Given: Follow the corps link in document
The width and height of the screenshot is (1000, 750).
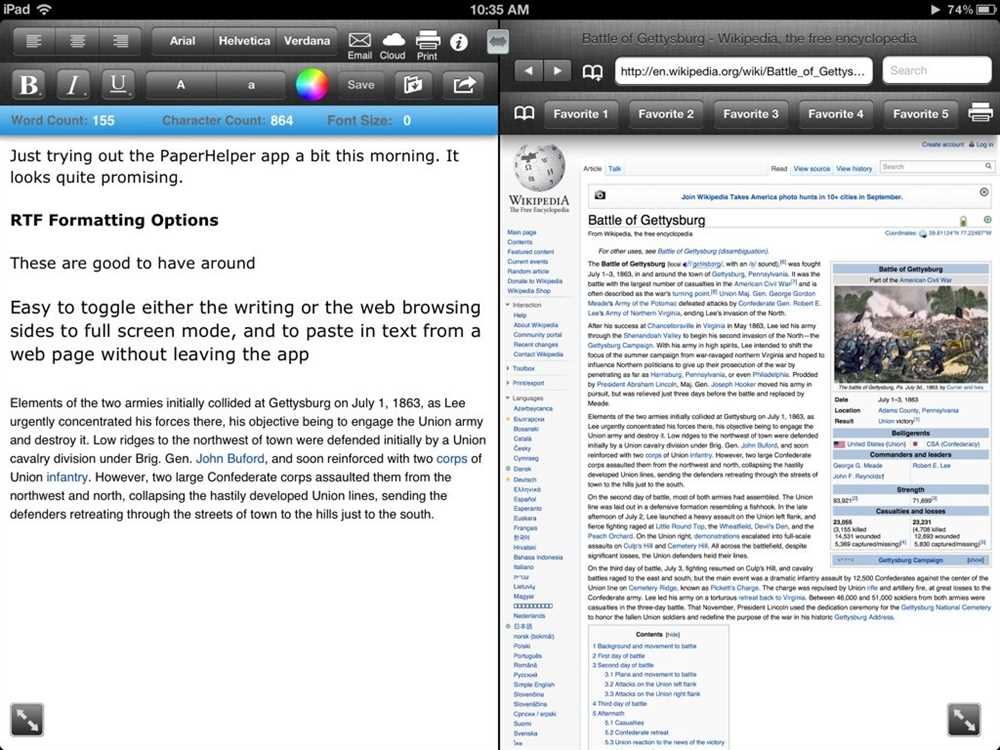Looking at the screenshot, I should coord(452,459).
